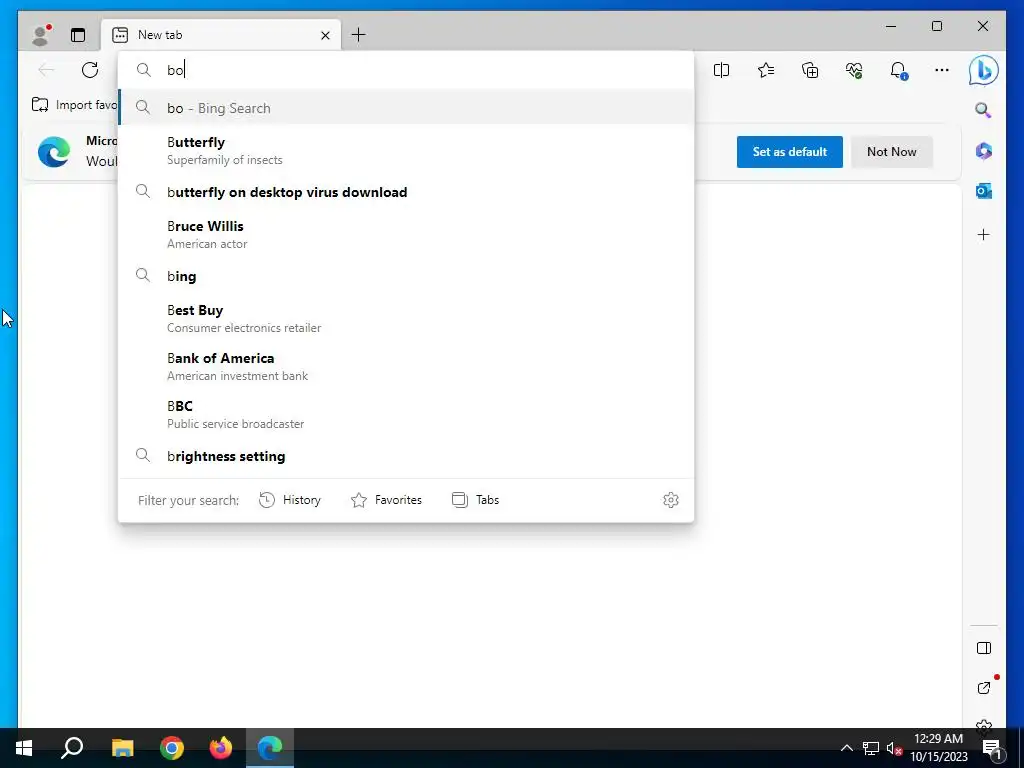This screenshot has width=1024, height=768.
Task: Open File Explorer from the taskbar
Action: [122, 748]
